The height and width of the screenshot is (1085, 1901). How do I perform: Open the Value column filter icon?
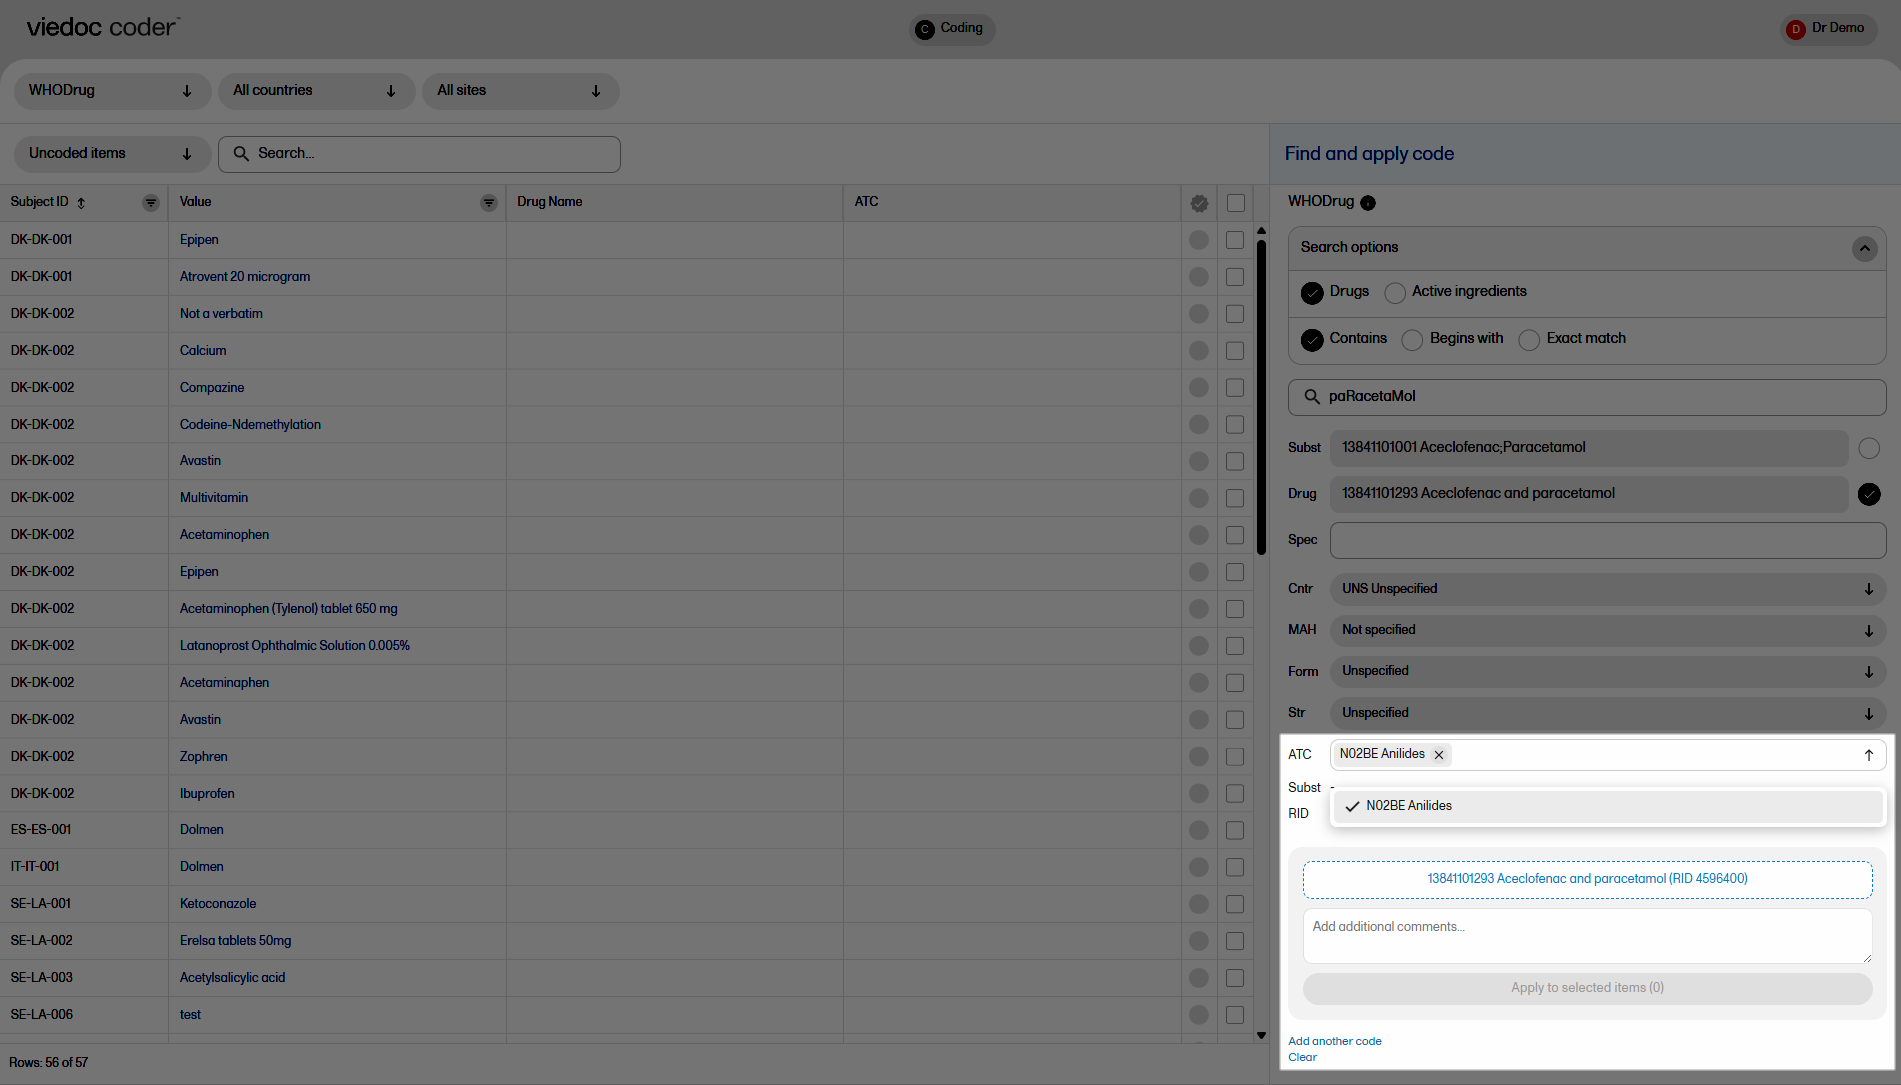tap(488, 203)
